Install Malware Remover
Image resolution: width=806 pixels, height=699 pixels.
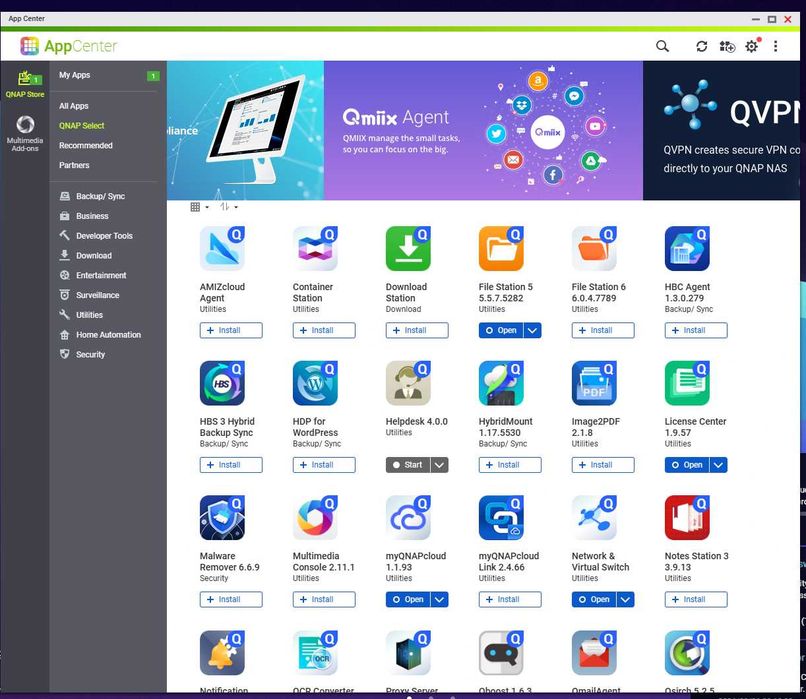(x=231, y=600)
